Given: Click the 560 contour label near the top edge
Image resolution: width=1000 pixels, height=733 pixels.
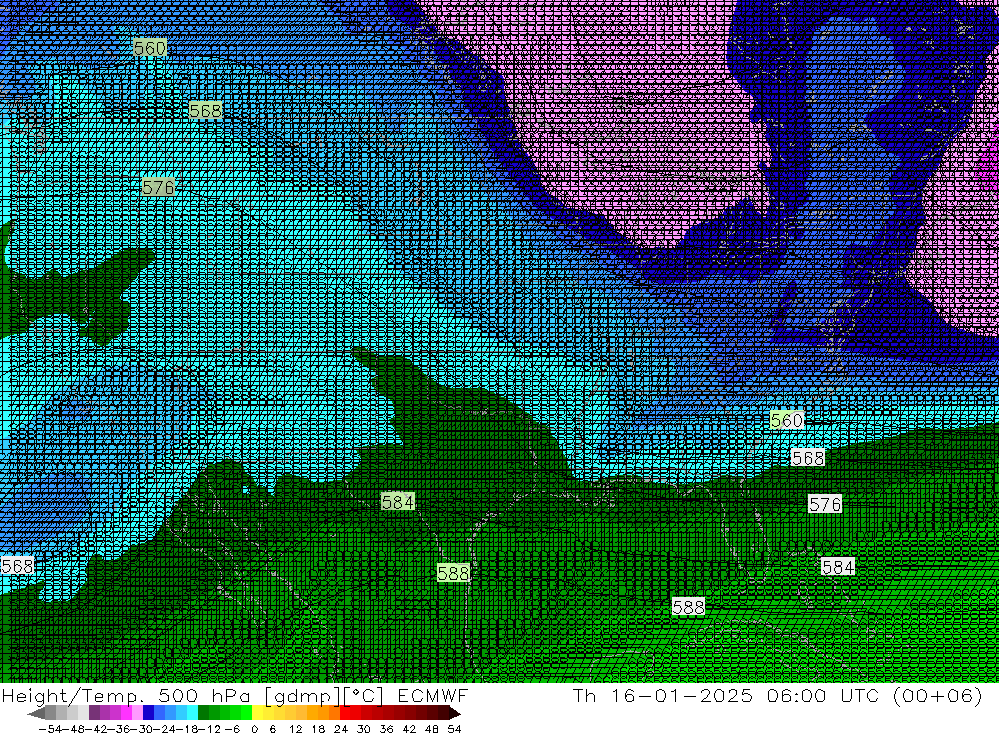Looking at the screenshot, I should [x=150, y=48].
